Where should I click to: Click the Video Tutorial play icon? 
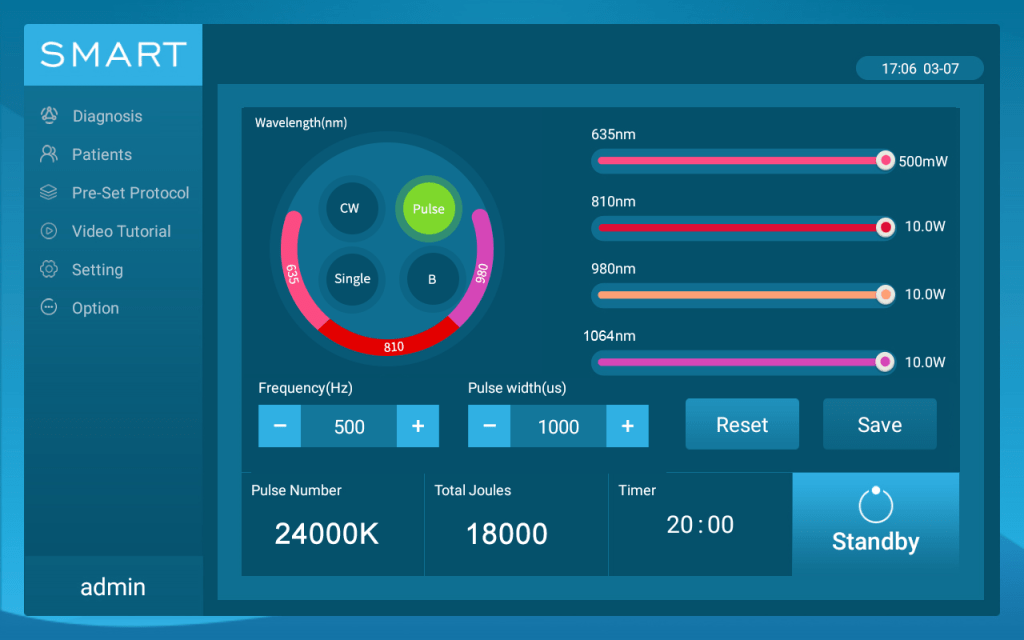tap(48, 231)
